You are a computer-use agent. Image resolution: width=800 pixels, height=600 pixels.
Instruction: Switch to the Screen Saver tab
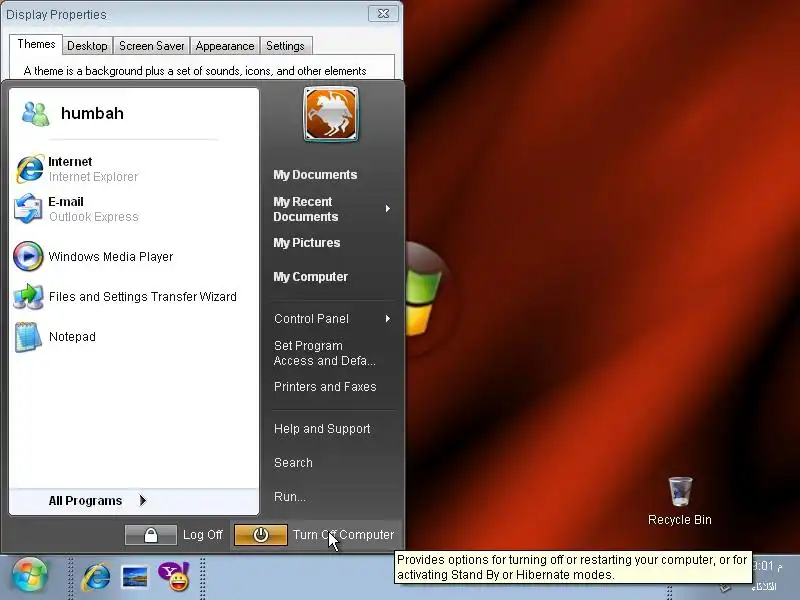[152, 46]
